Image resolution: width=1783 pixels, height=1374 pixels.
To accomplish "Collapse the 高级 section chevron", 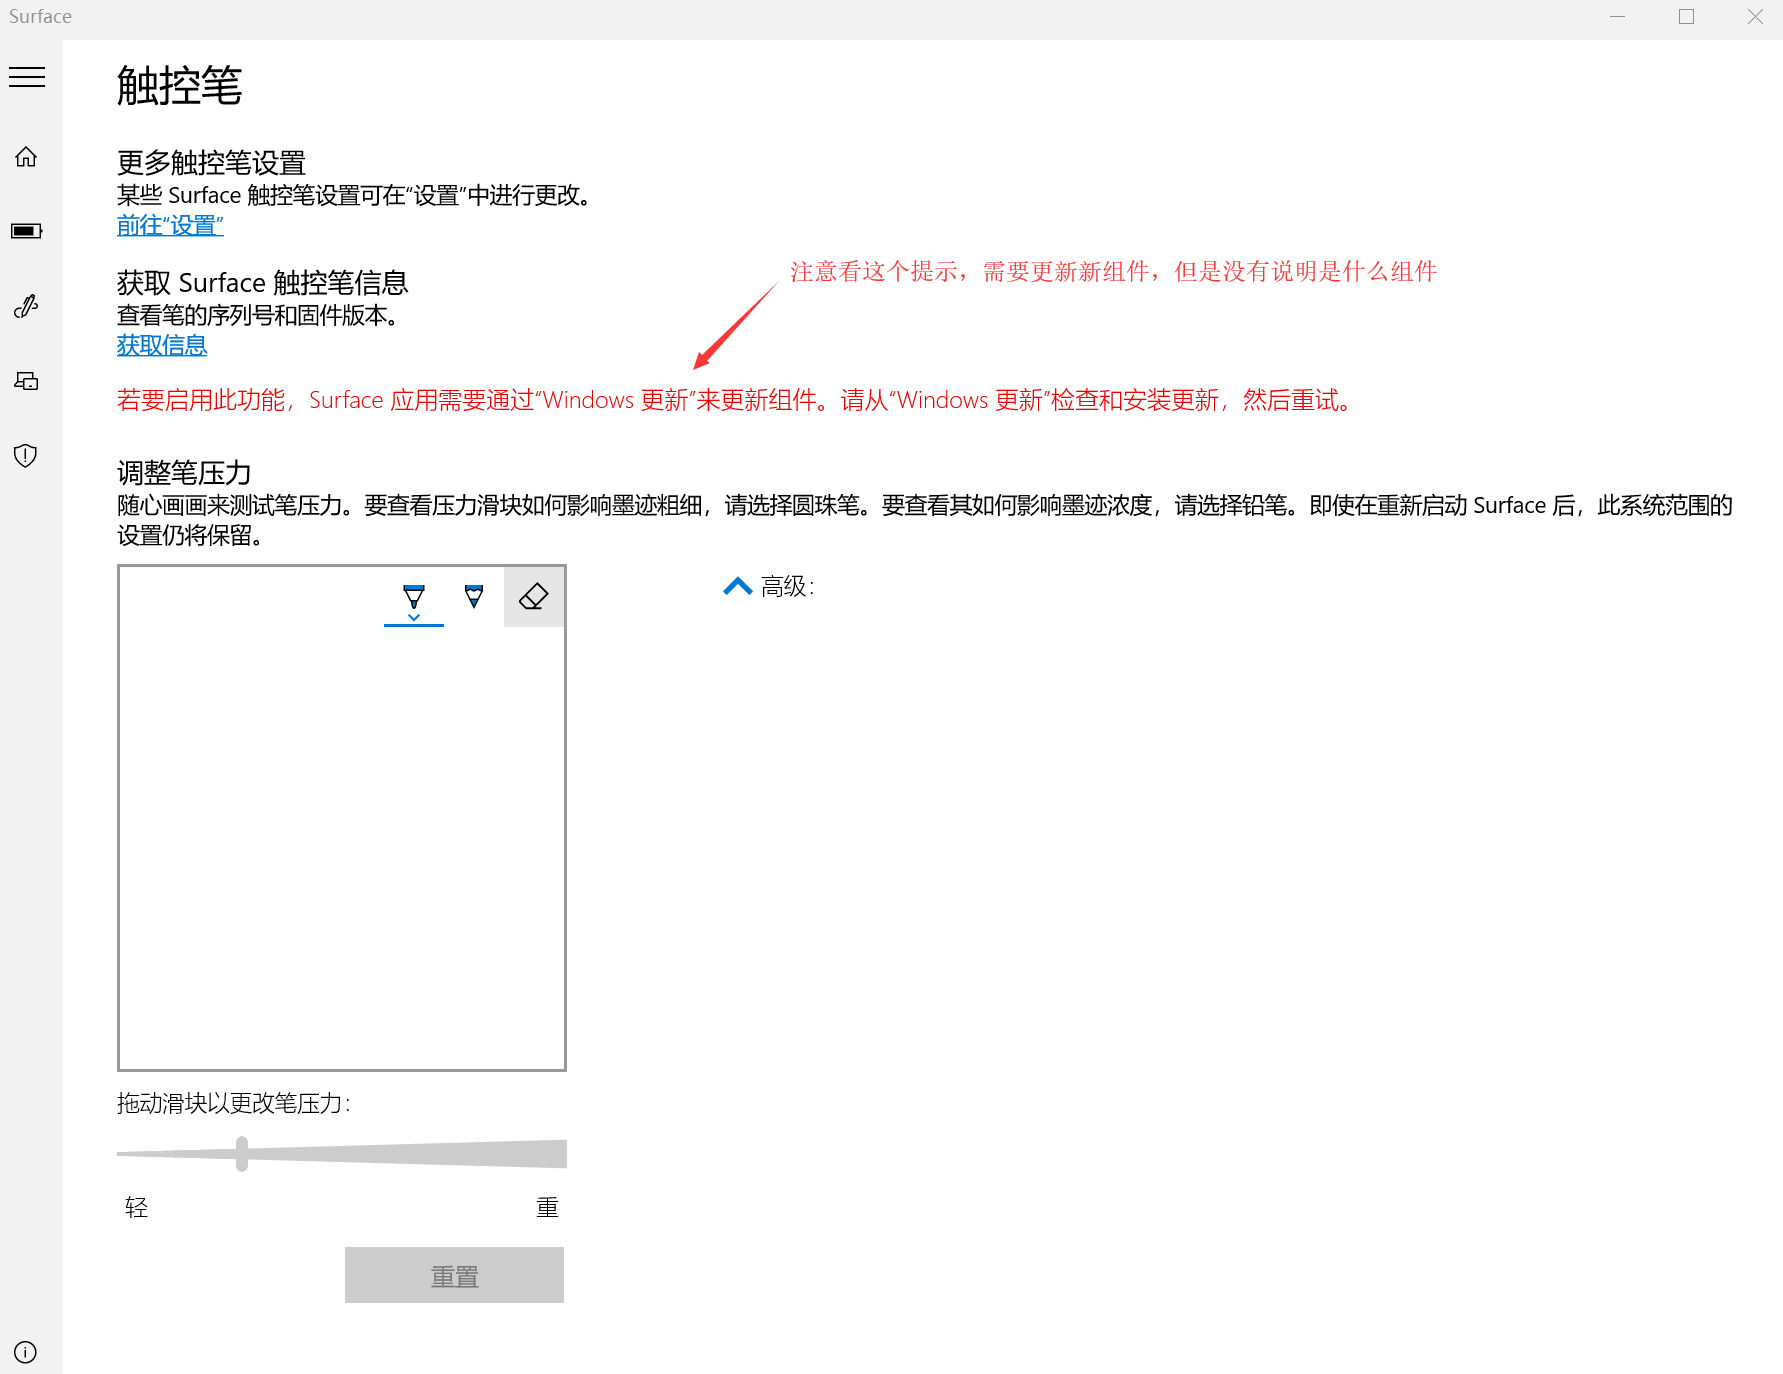I will [x=737, y=586].
